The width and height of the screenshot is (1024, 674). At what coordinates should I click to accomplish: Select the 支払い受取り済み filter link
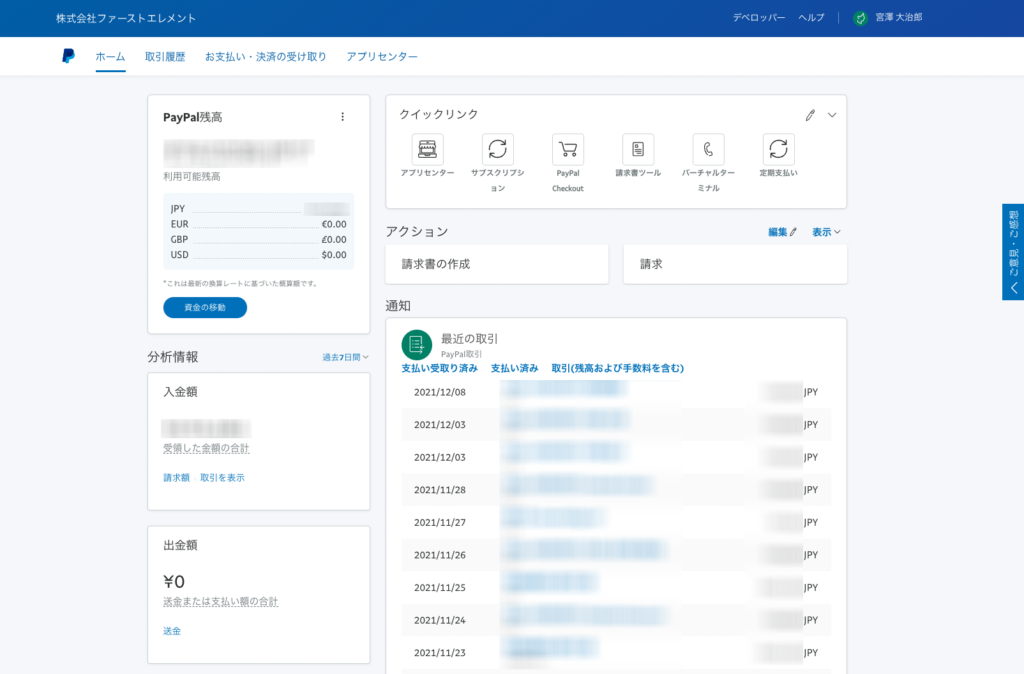(440, 368)
